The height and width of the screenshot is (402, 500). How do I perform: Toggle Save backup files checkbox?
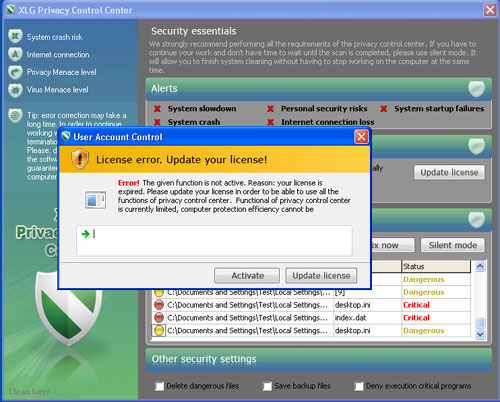point(267,386)
